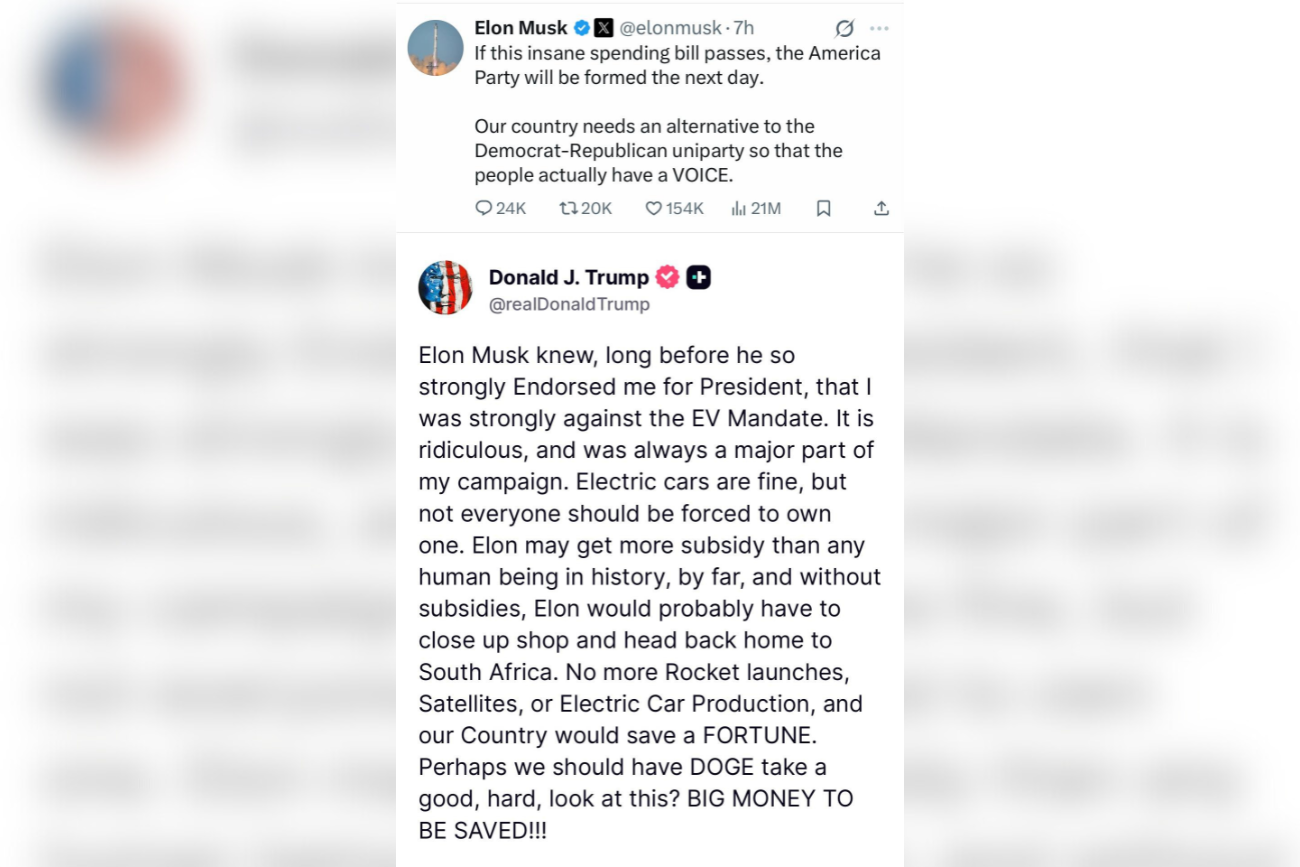Click the Truth Social plus badge
Screen dimensions: 1300x867
coord(699,277)
